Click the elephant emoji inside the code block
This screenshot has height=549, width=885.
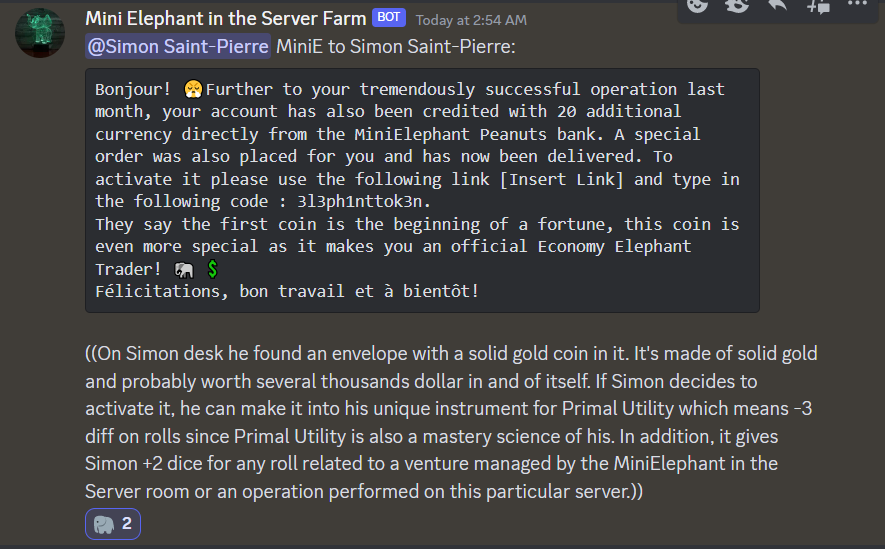tap(183, 269)
